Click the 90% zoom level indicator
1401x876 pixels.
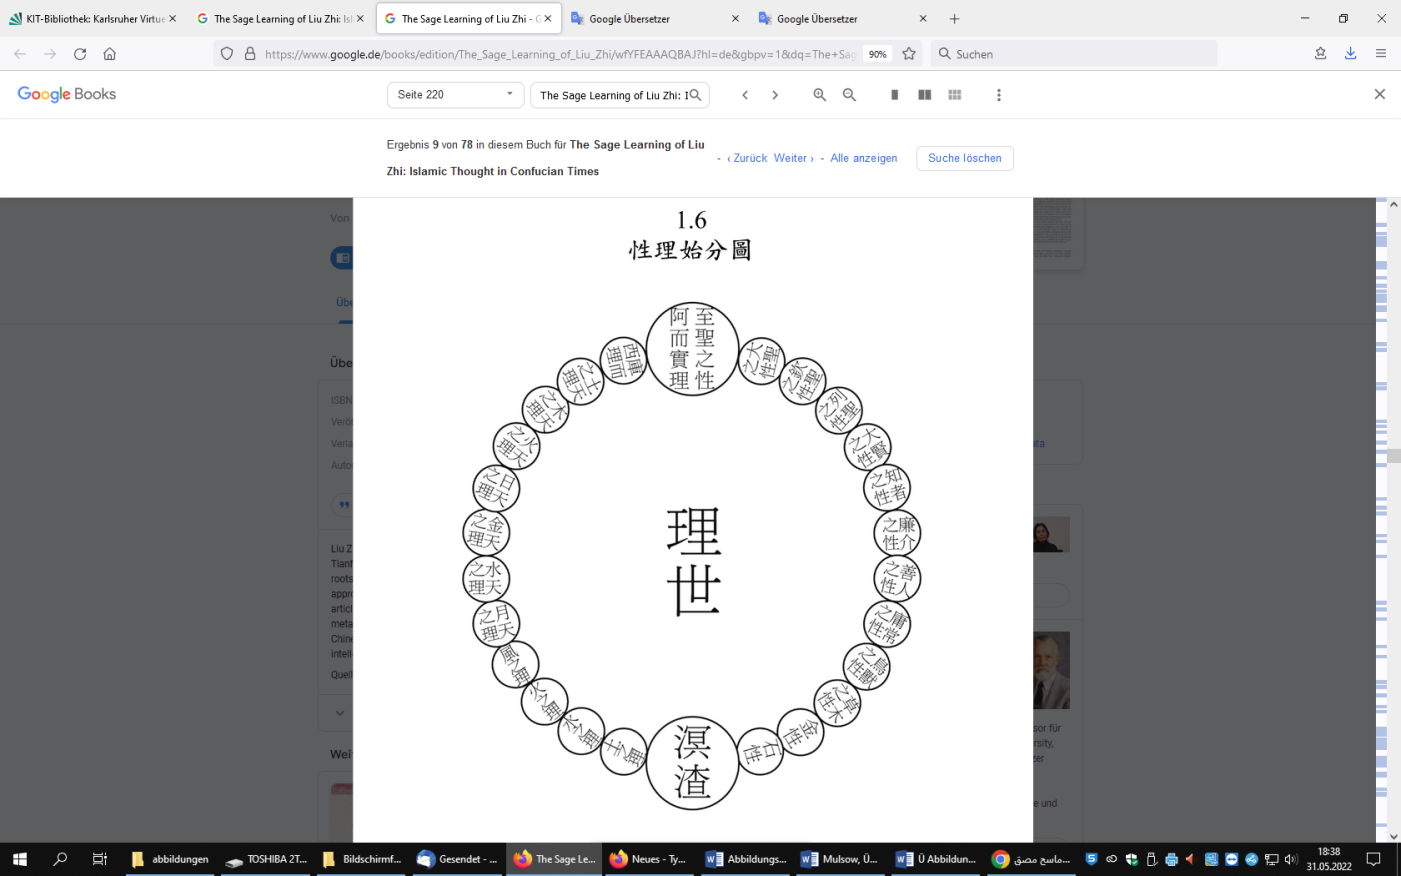click(x=877, y=54)
